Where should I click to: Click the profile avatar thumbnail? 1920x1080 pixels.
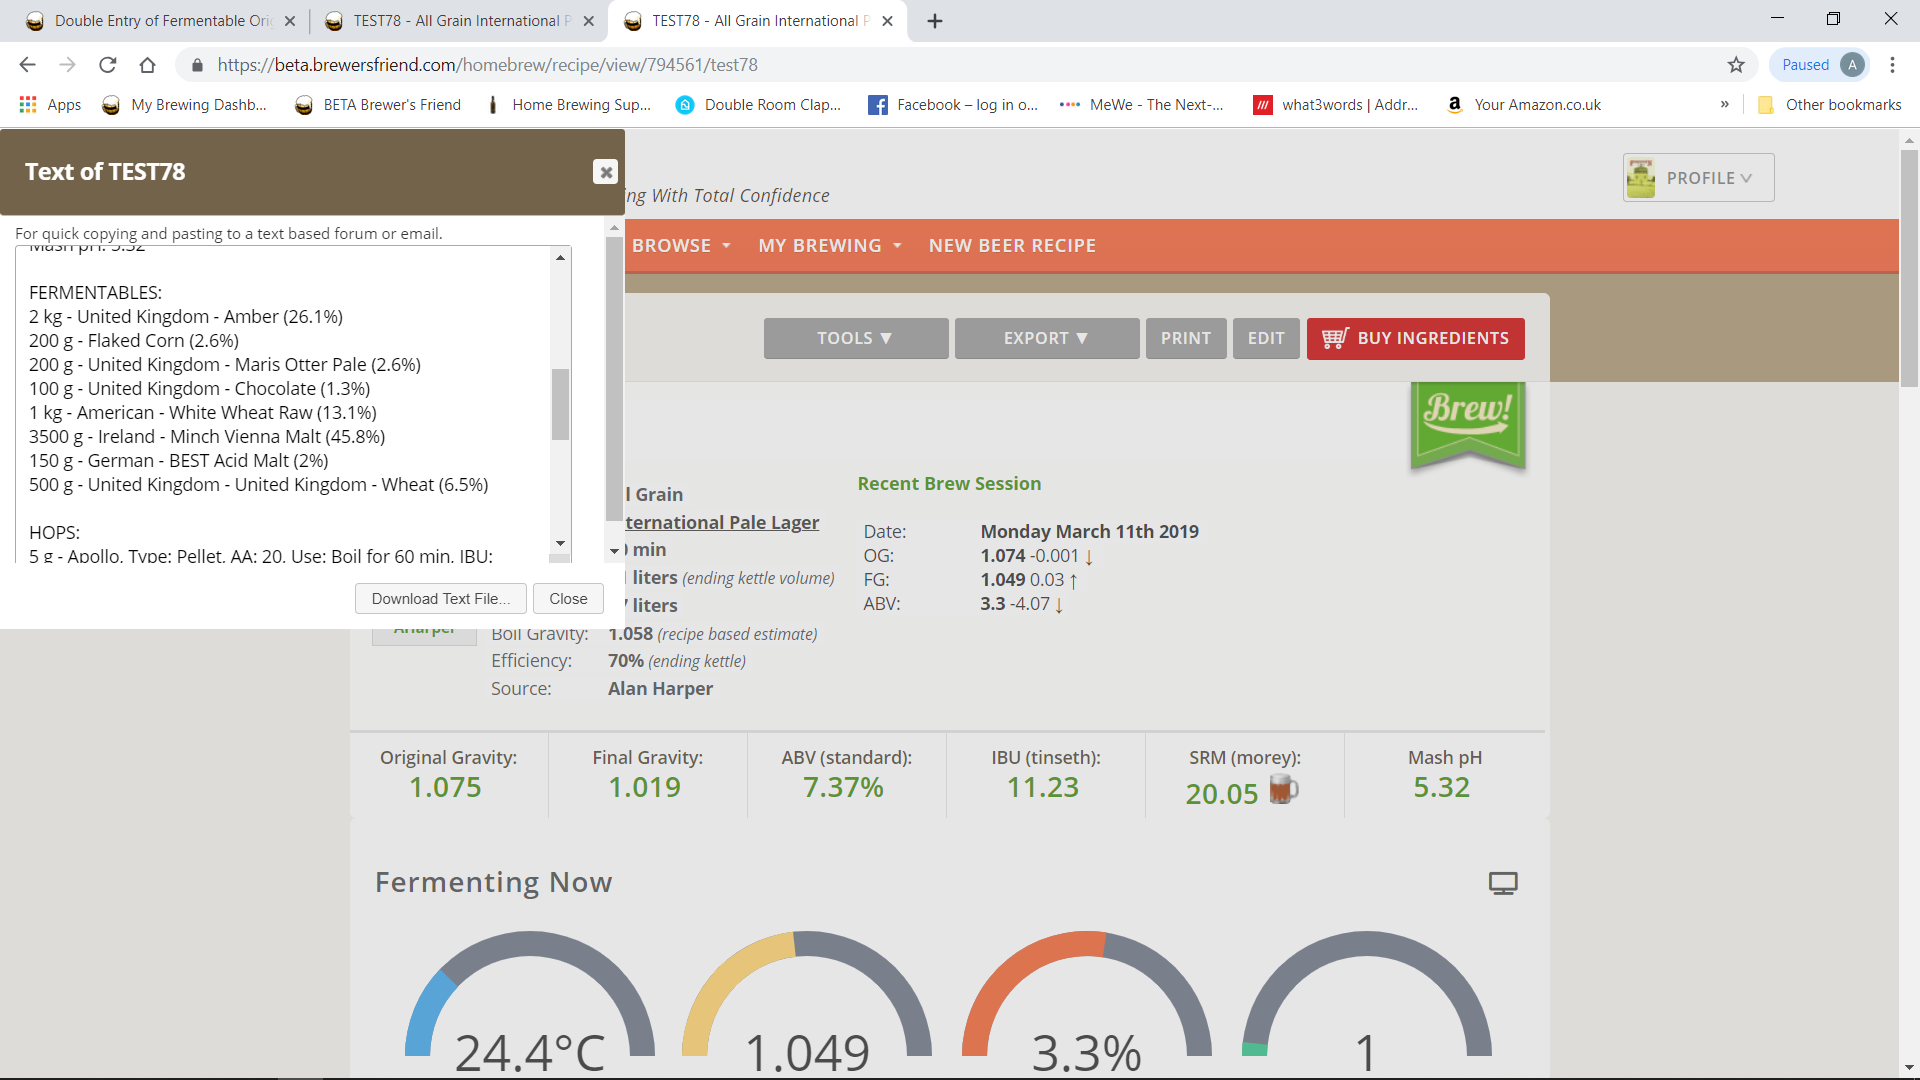(1641, 178)
